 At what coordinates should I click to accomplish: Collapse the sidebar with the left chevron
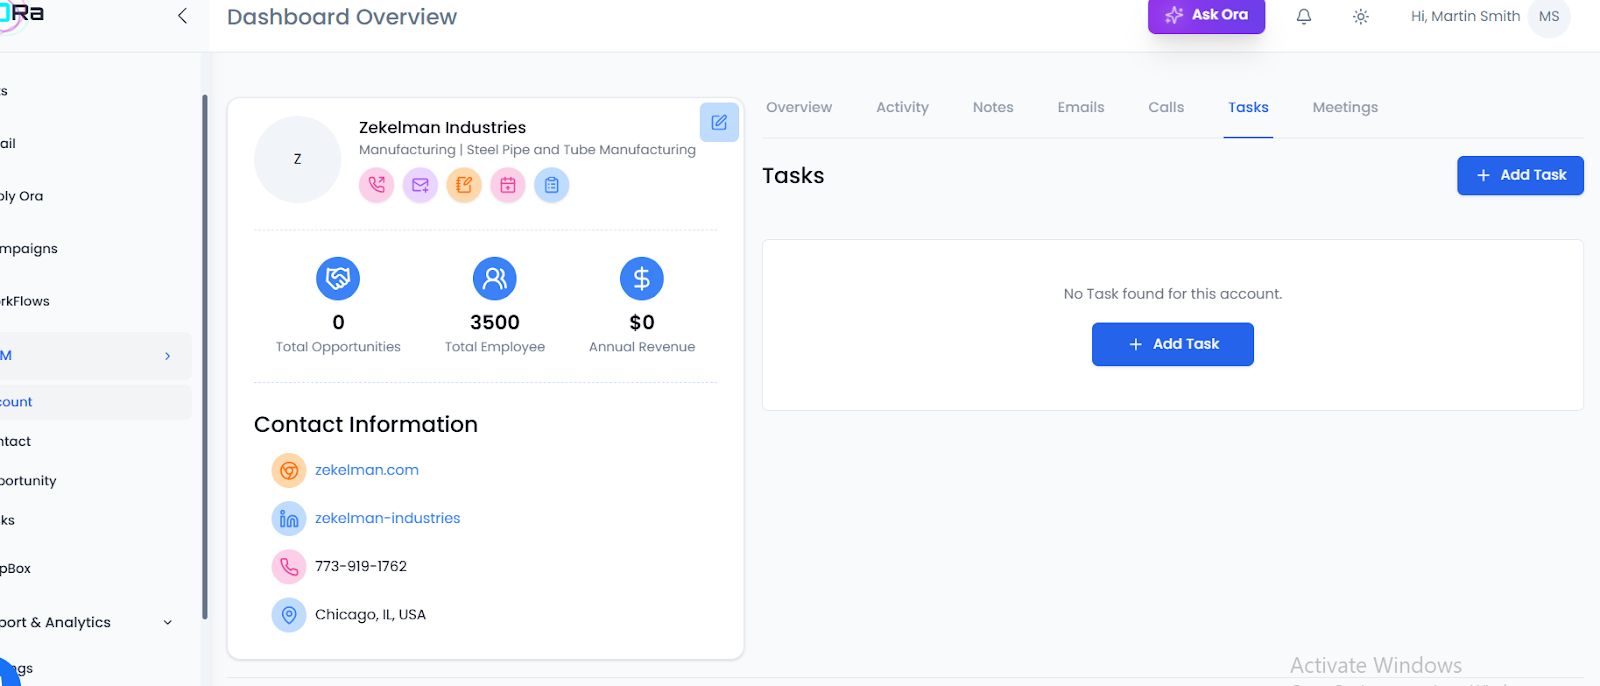pos(182,16)
